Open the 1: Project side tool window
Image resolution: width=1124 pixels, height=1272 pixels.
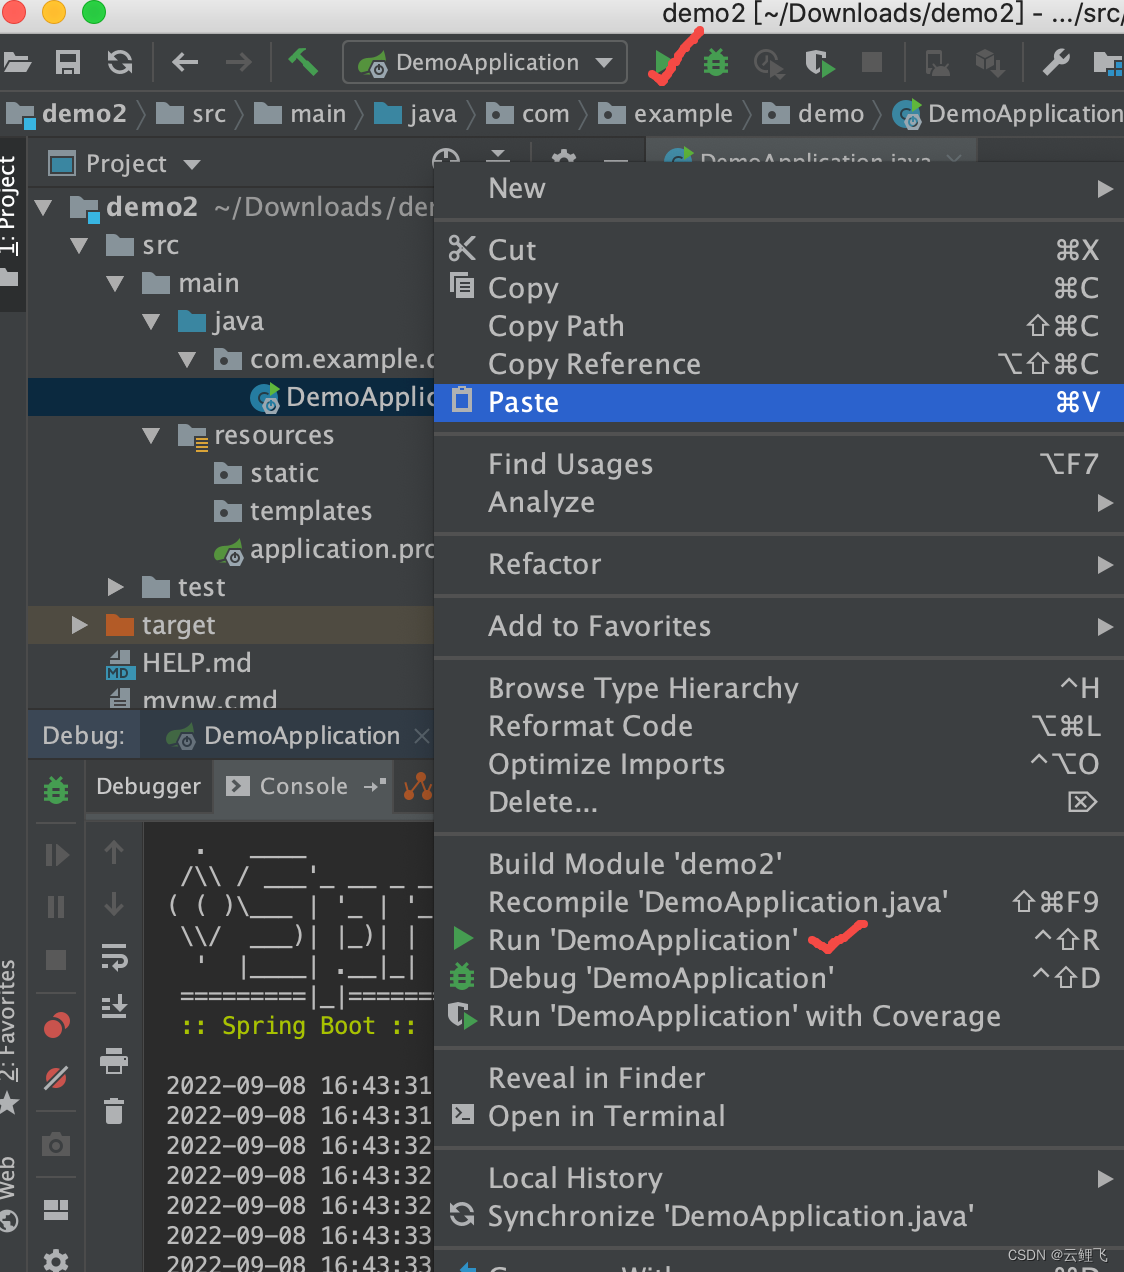(x=10, y=220)
